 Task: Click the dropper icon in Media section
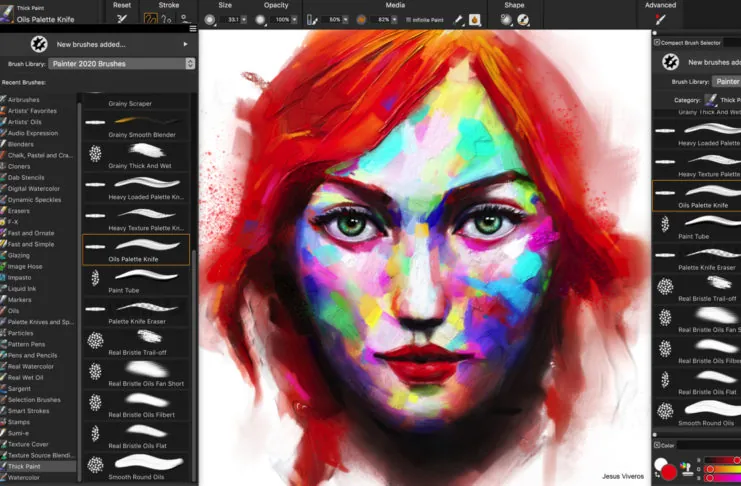[458, 19]
